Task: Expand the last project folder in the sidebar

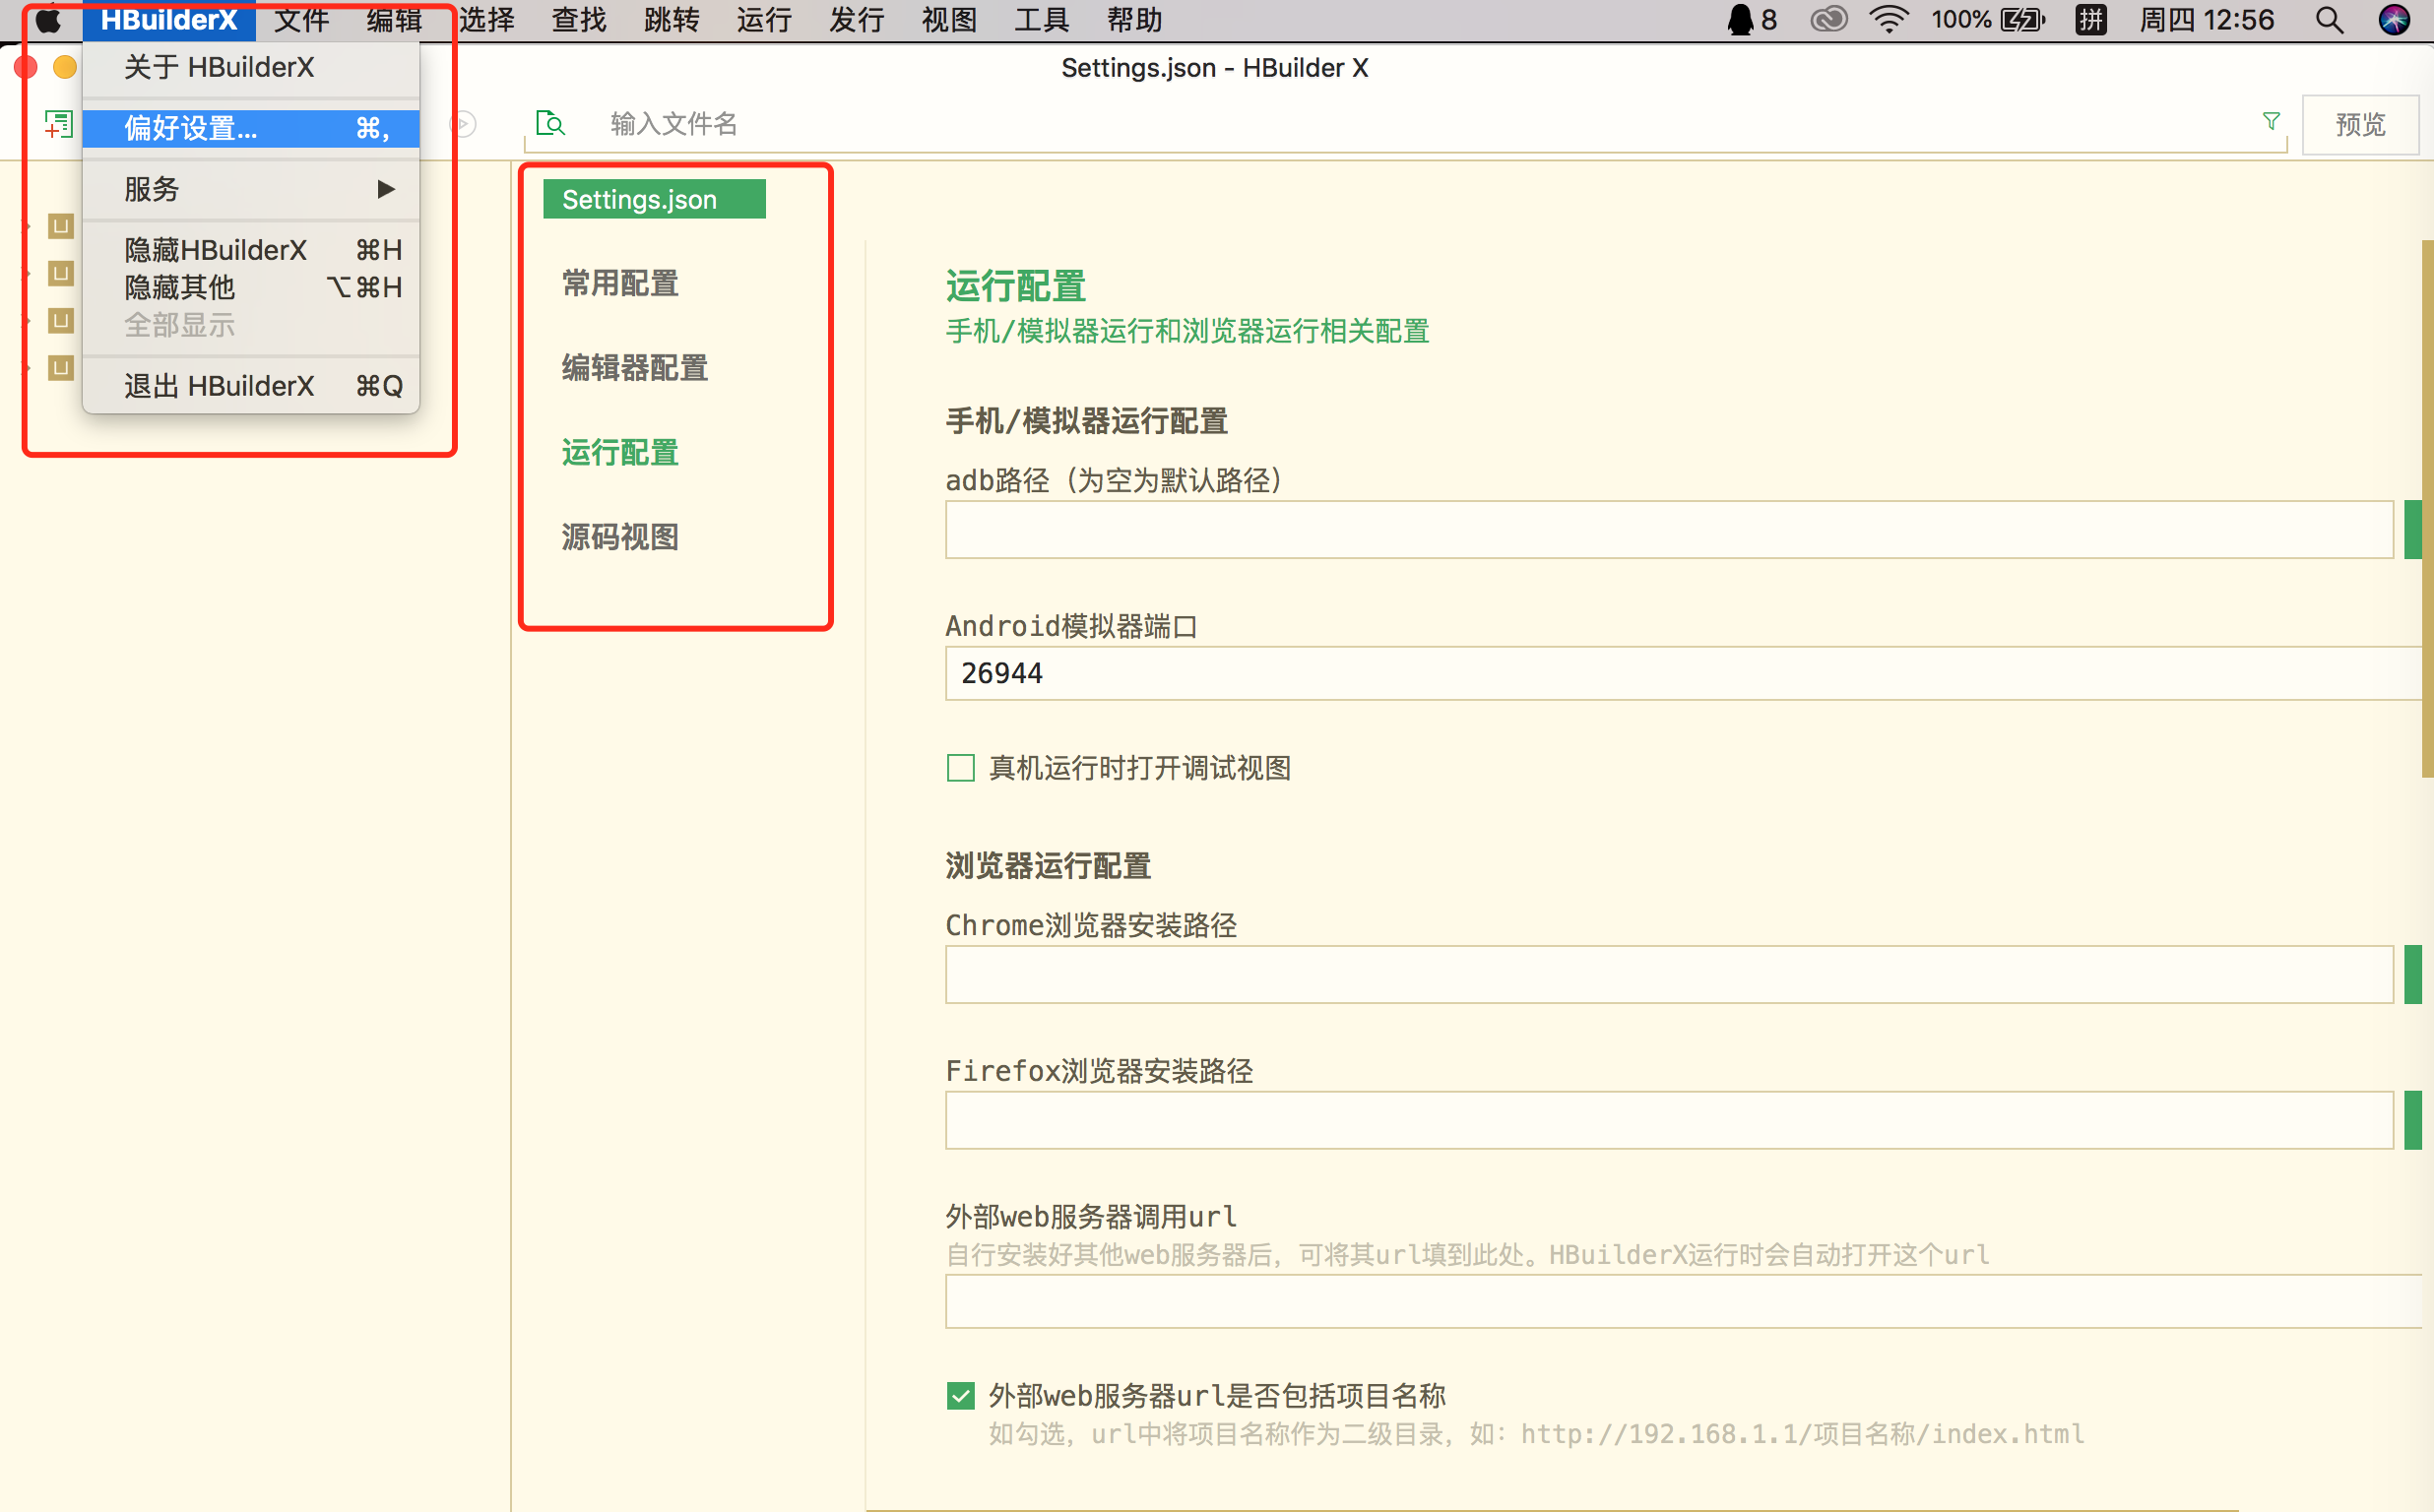Action: [28, 368]
